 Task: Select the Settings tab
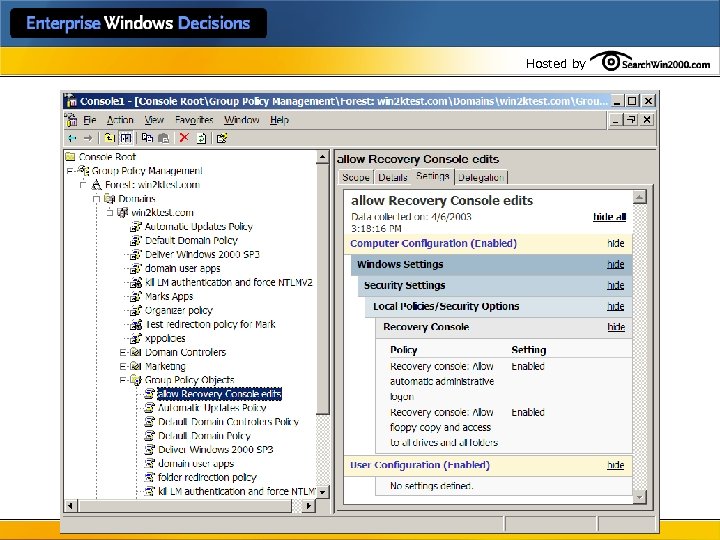[x=433, y=176]
